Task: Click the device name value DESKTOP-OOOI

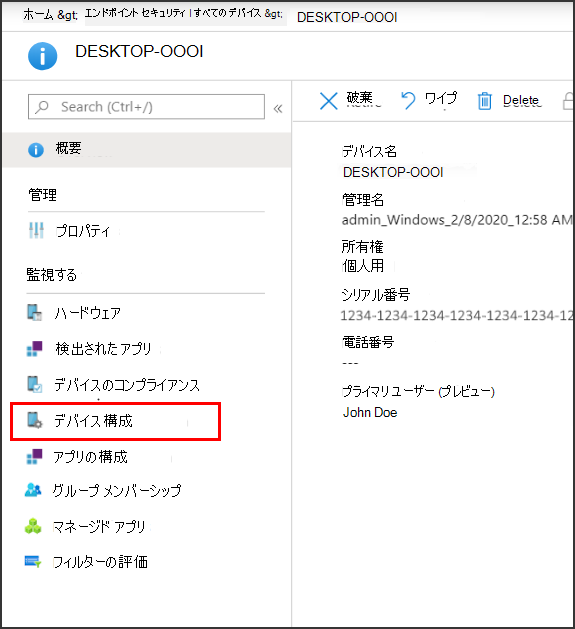Action: [393, 172]
